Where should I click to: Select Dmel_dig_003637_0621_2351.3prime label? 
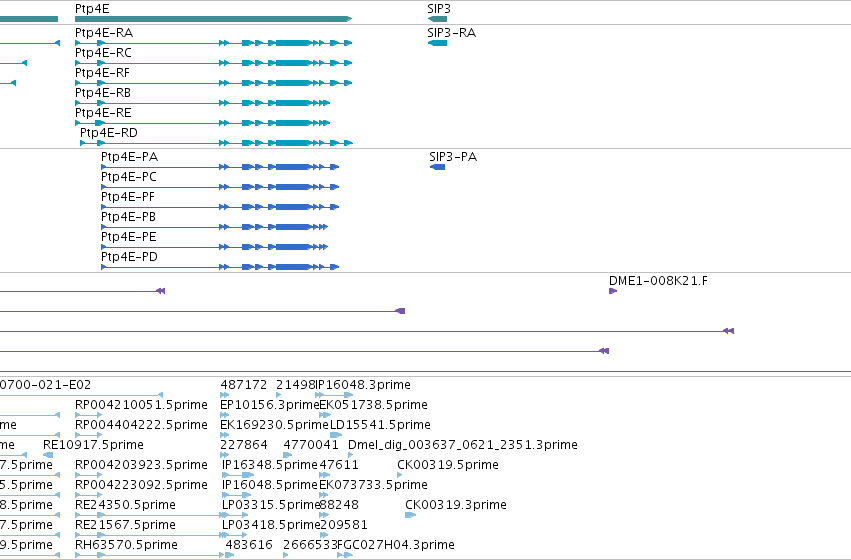point(463,445)
